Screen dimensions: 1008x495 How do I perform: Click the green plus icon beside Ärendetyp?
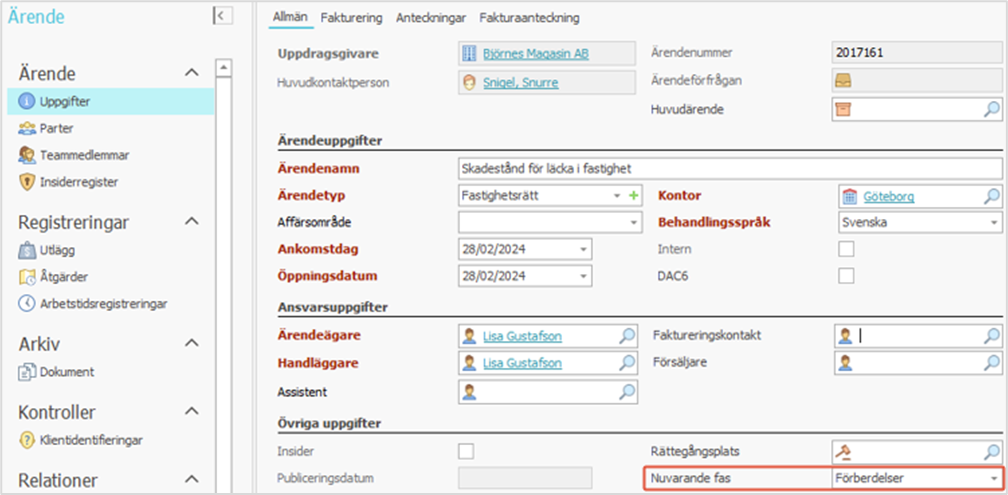(x=633, y=195)
